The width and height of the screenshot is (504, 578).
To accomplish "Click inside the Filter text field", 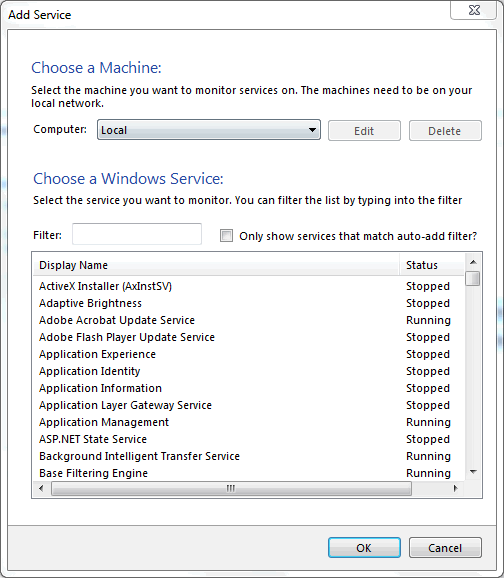I will click(137, 234).
